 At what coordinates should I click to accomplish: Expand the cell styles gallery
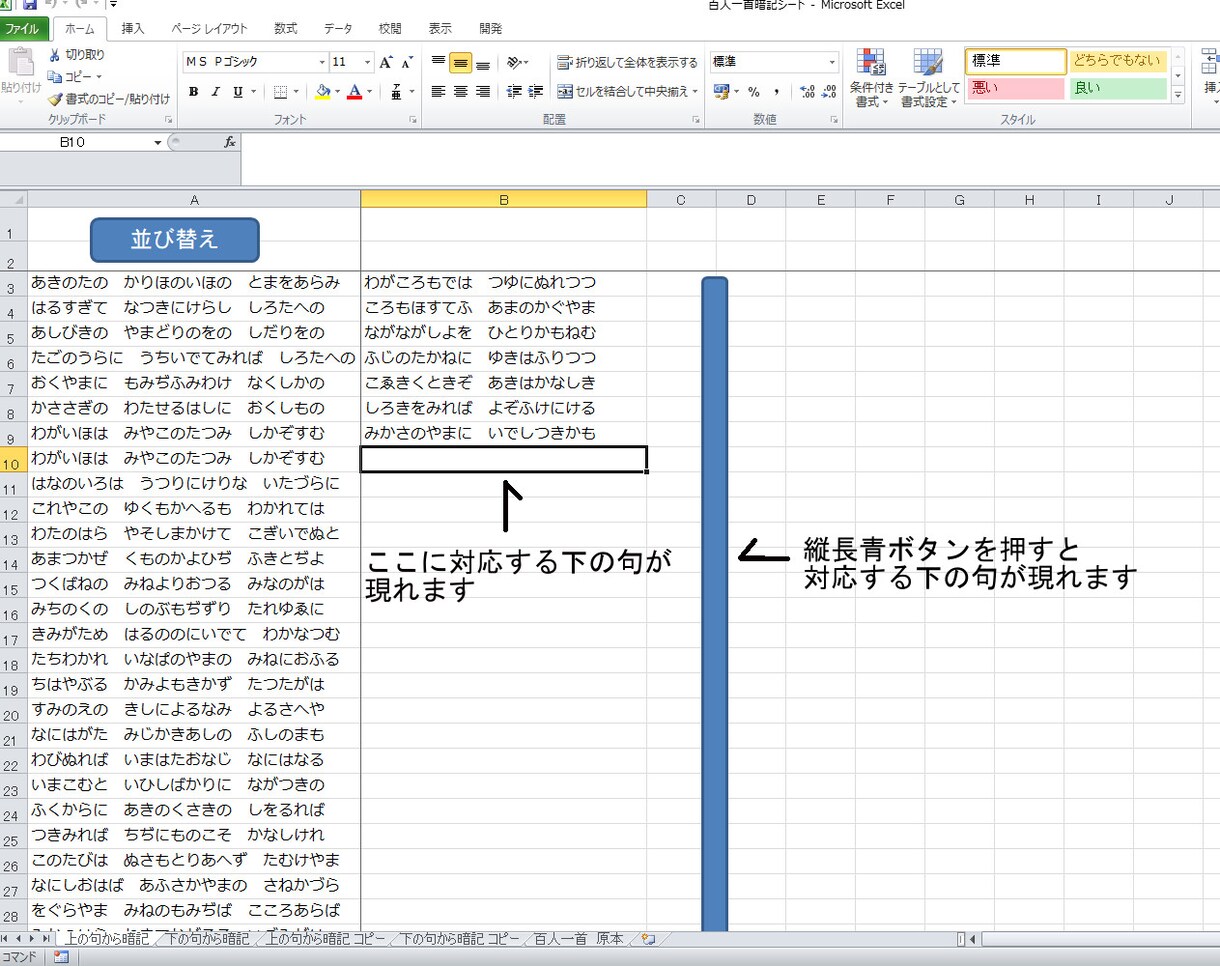coord(1178,95)
